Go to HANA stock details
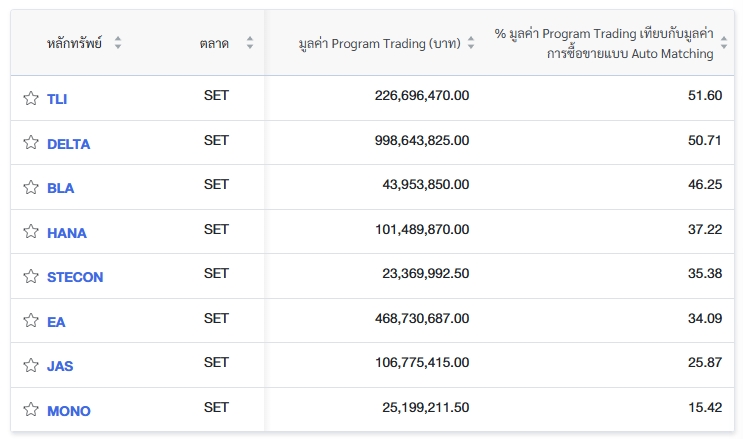 (67, 233)
